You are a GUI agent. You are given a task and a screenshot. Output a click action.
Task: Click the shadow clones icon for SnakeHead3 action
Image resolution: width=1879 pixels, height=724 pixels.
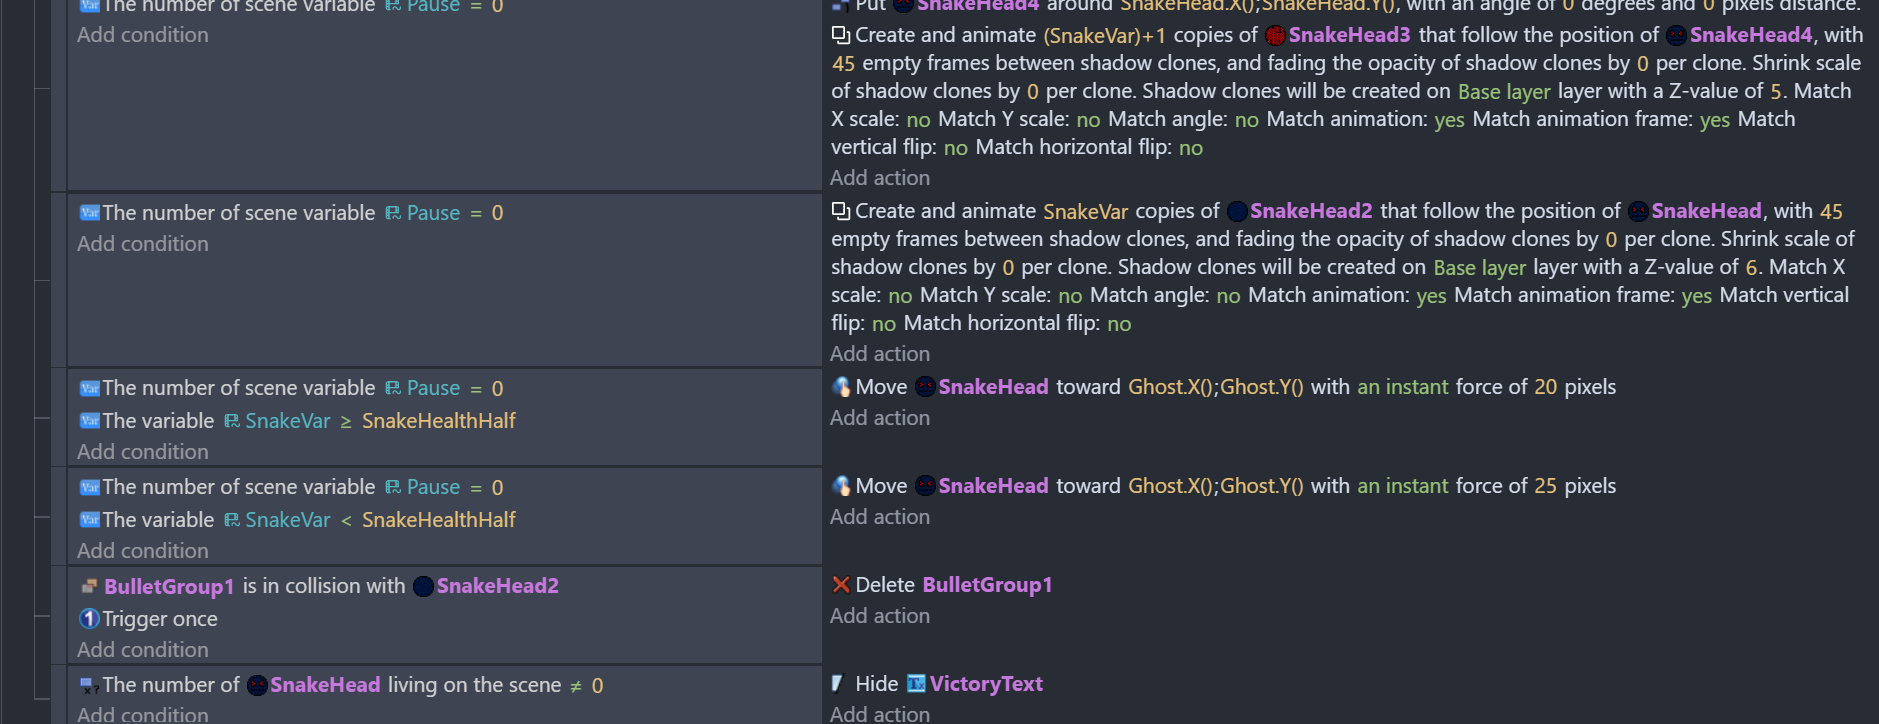[x=841, y=35]
